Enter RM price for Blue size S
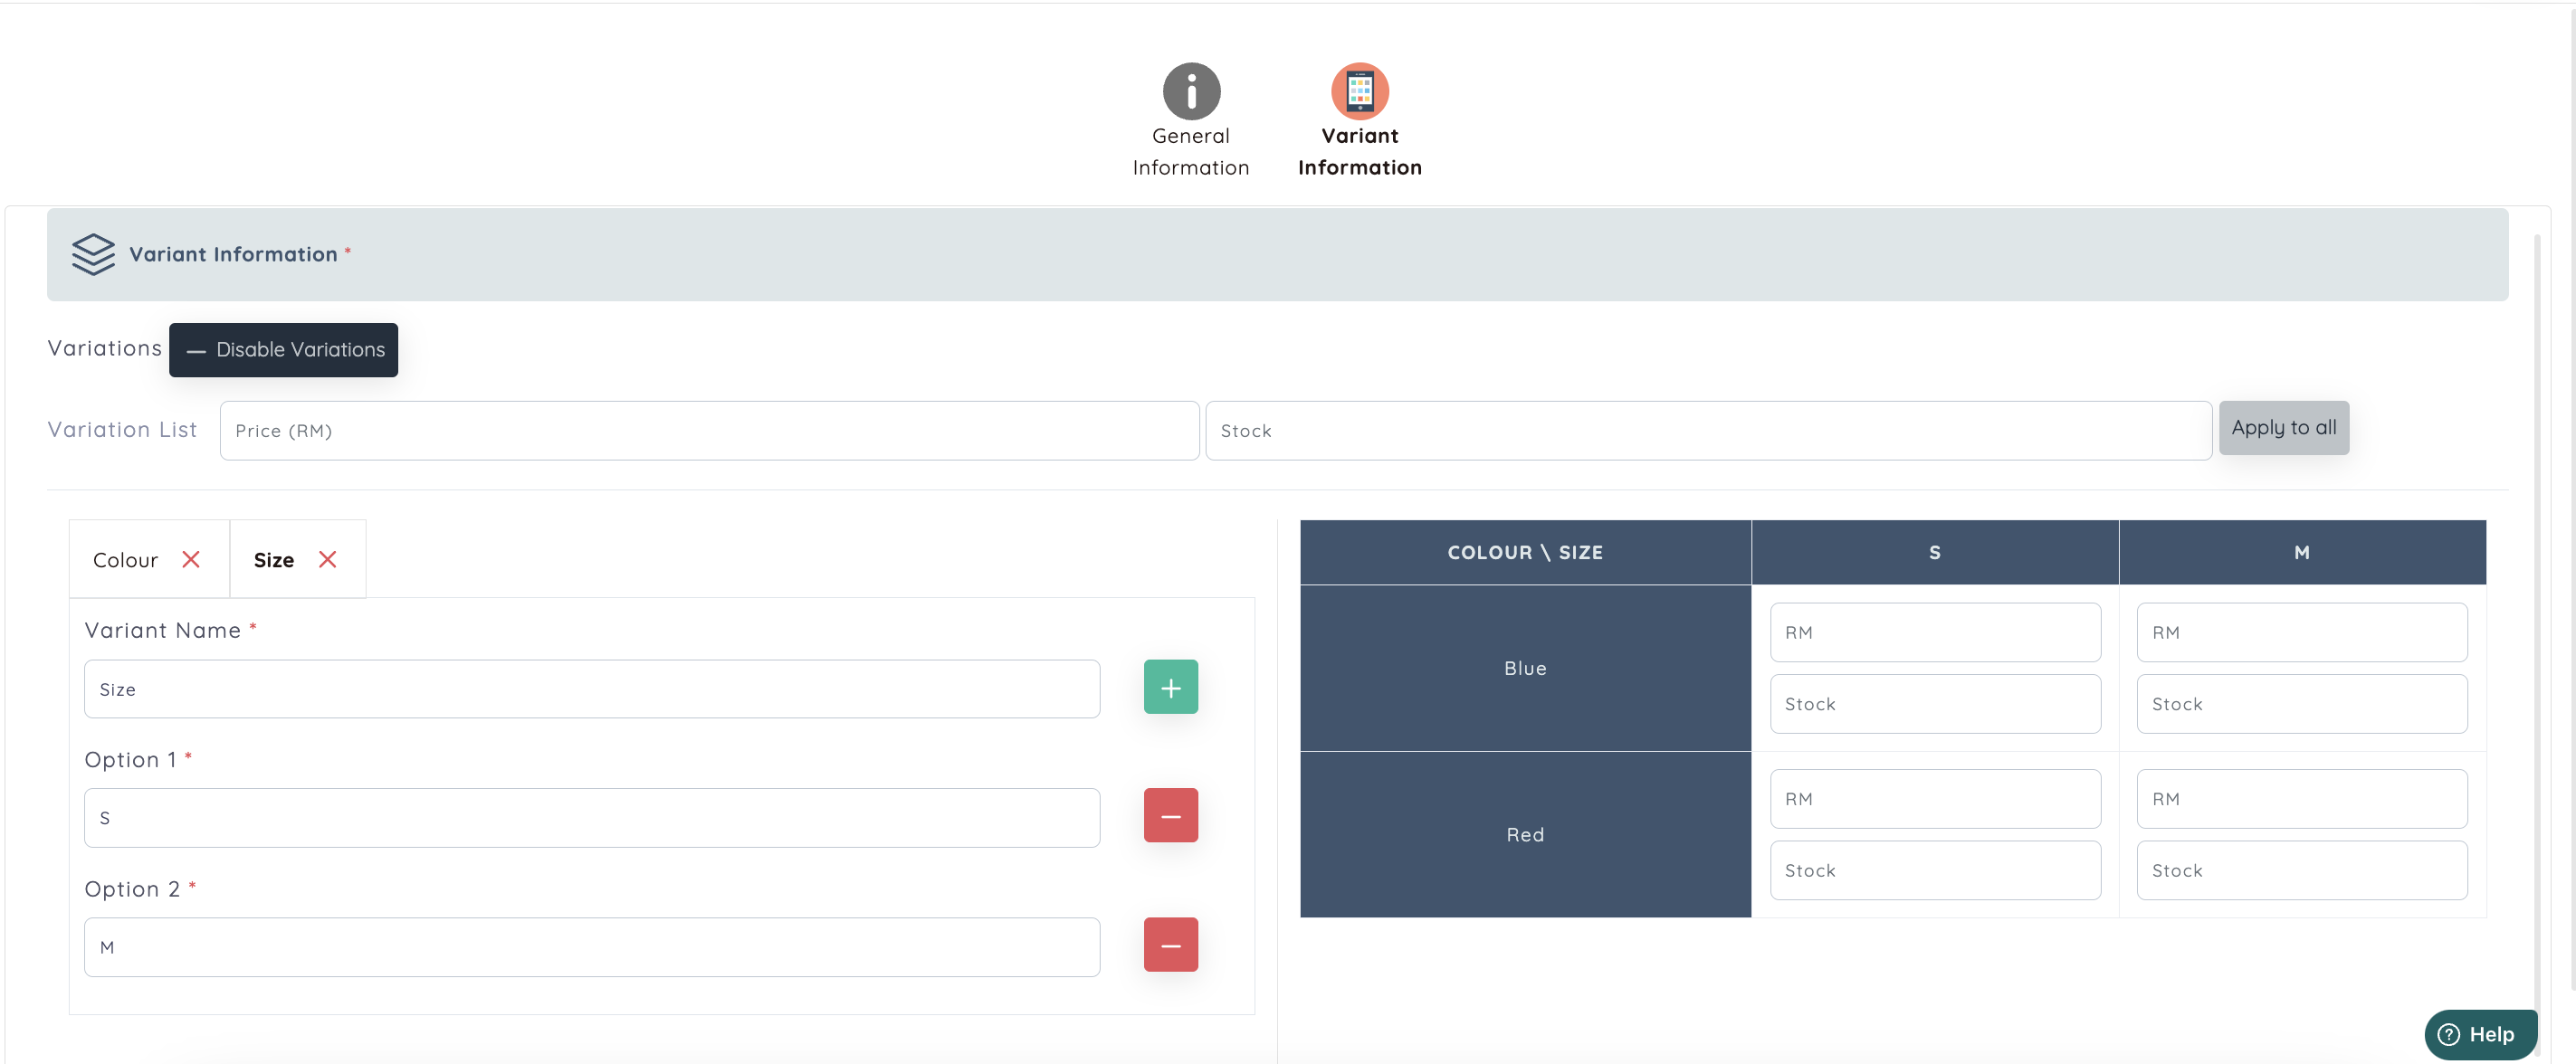2576x1064 pixels. (1934, 632)
